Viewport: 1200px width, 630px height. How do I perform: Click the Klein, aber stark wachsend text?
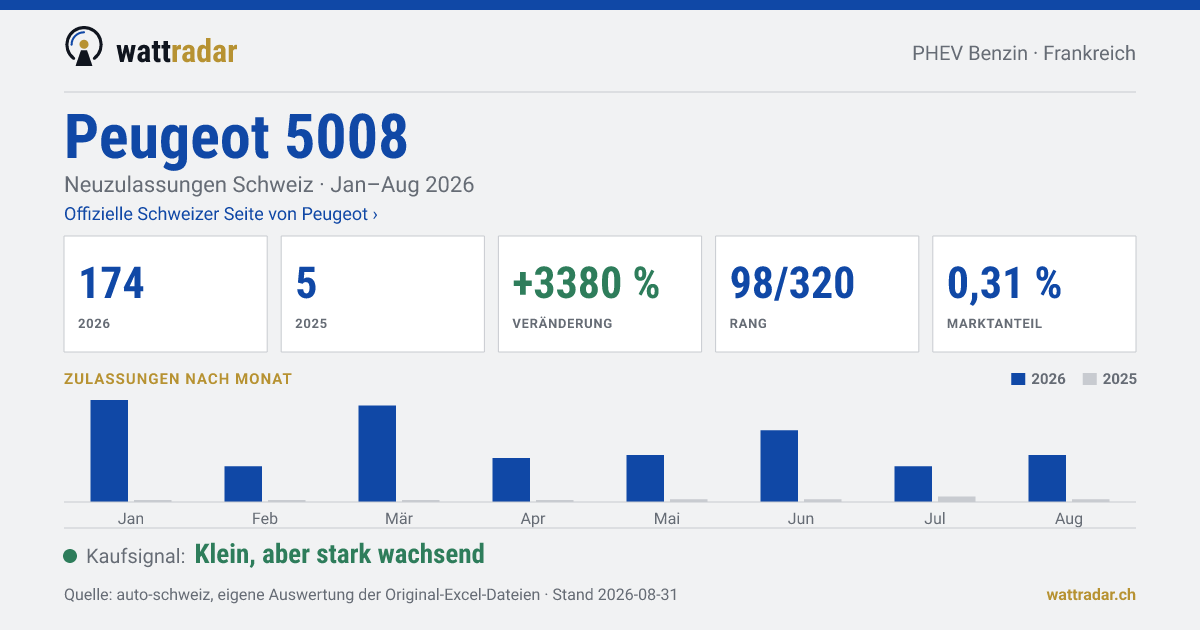339,554
